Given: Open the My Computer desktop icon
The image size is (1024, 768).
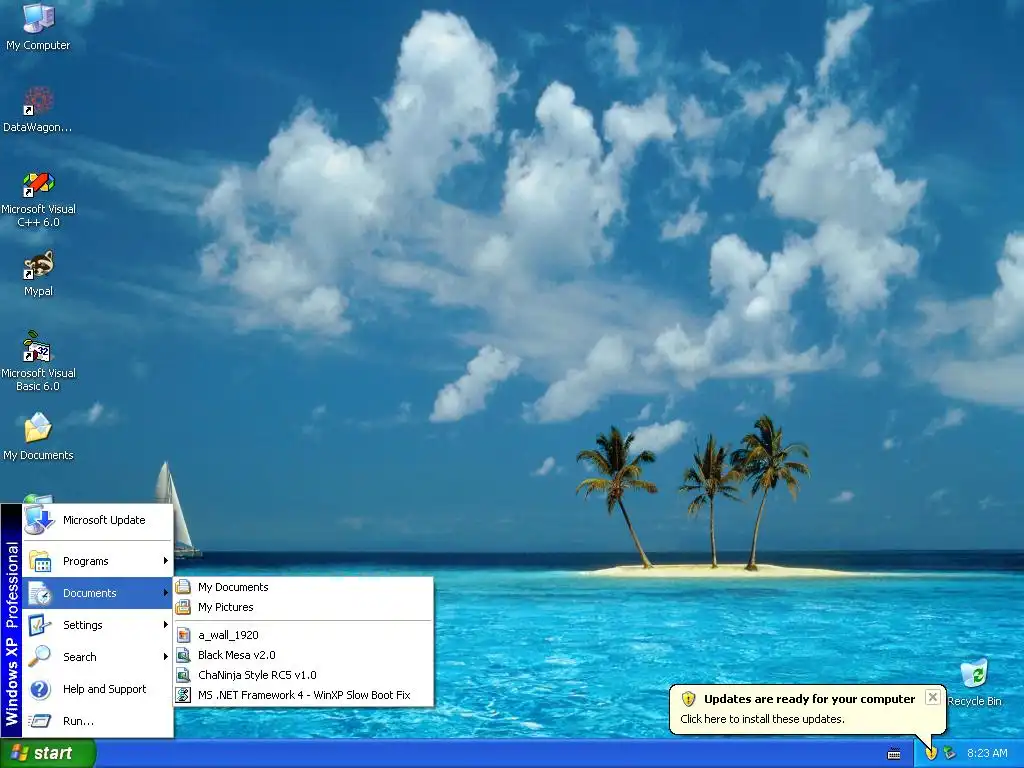Looking at the screenshot, I should (x=38, y=26).
